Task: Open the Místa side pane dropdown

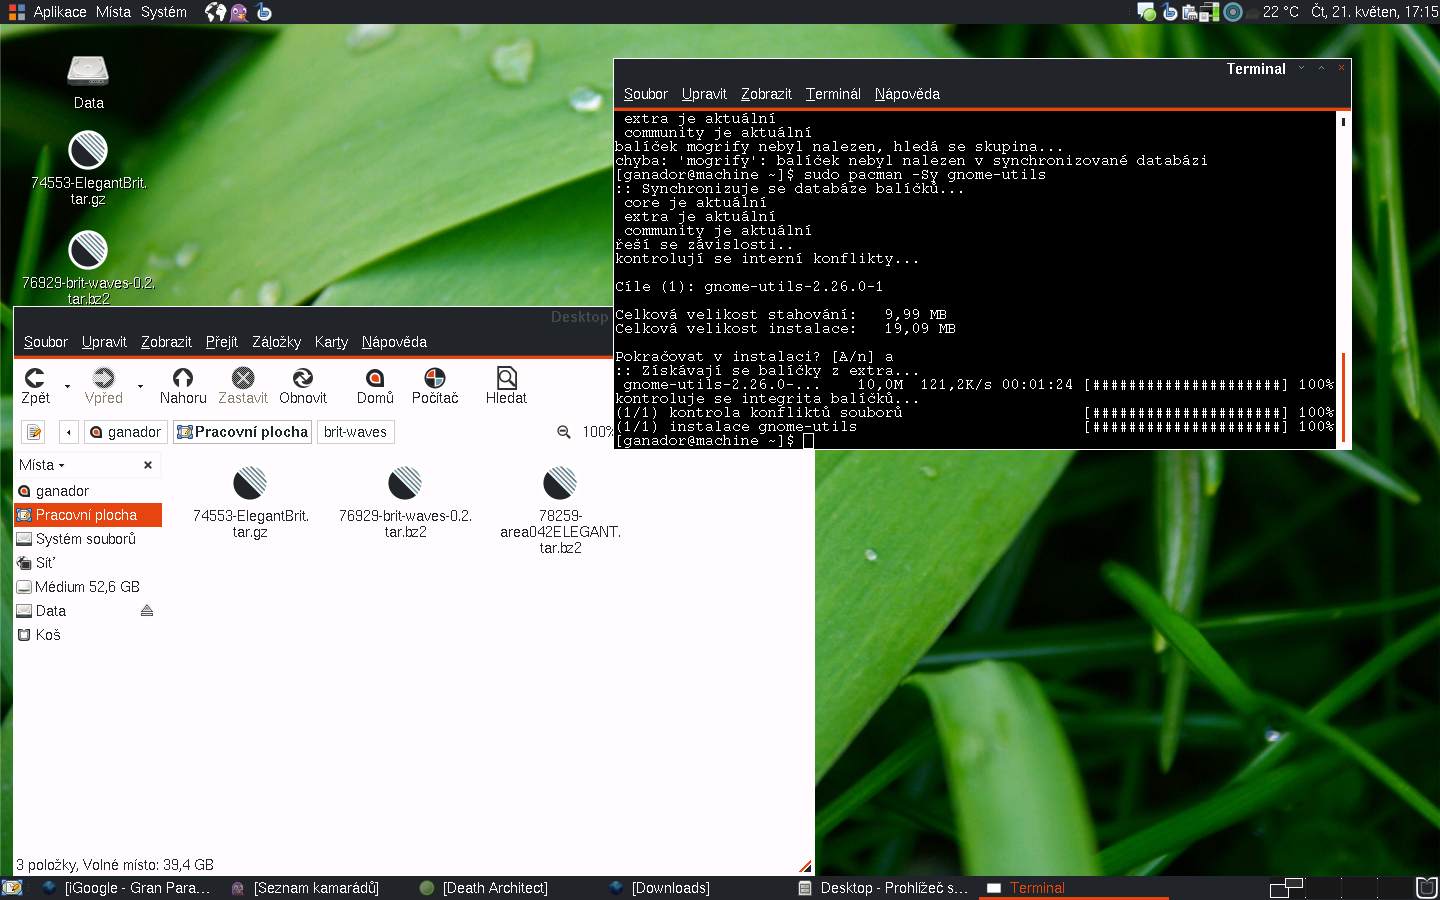Action: [42, 465]
